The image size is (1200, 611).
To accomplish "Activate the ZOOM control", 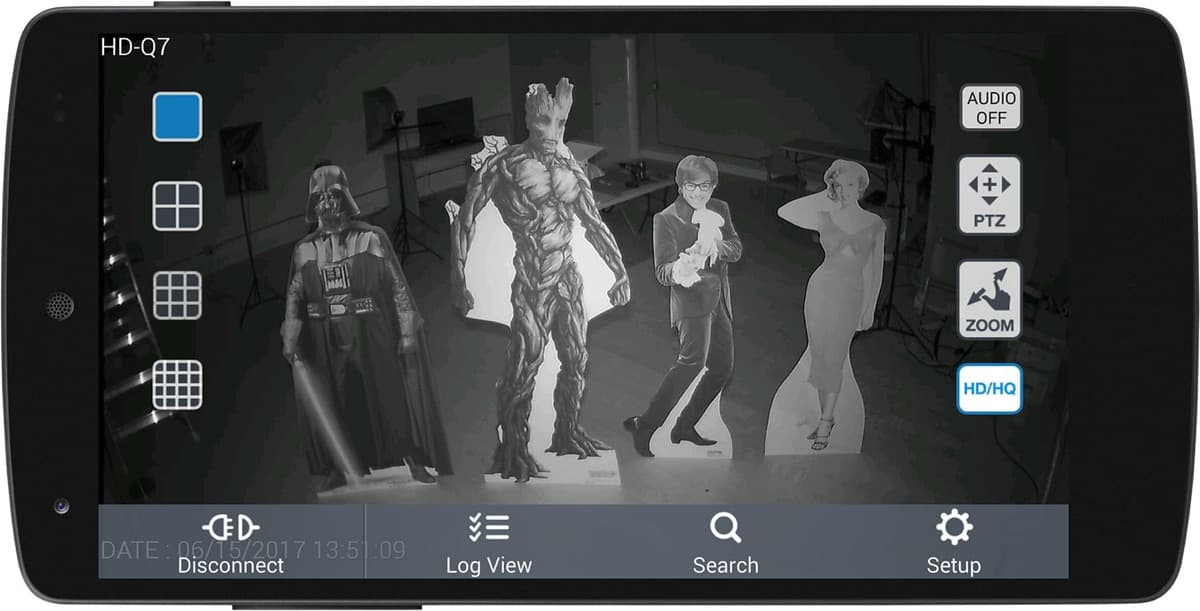I will 989,300.
